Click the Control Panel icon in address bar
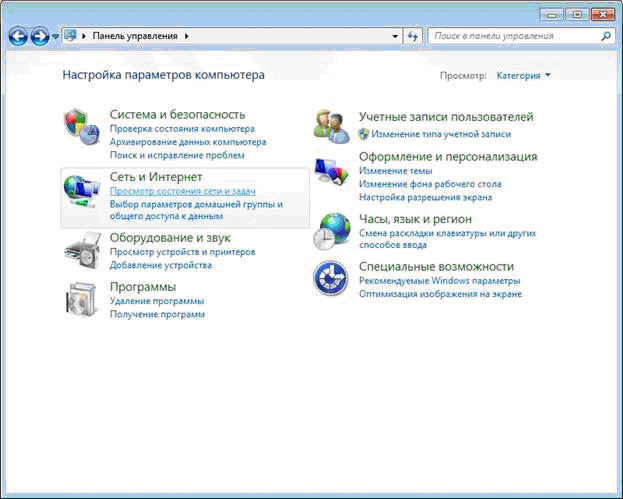 70,36
